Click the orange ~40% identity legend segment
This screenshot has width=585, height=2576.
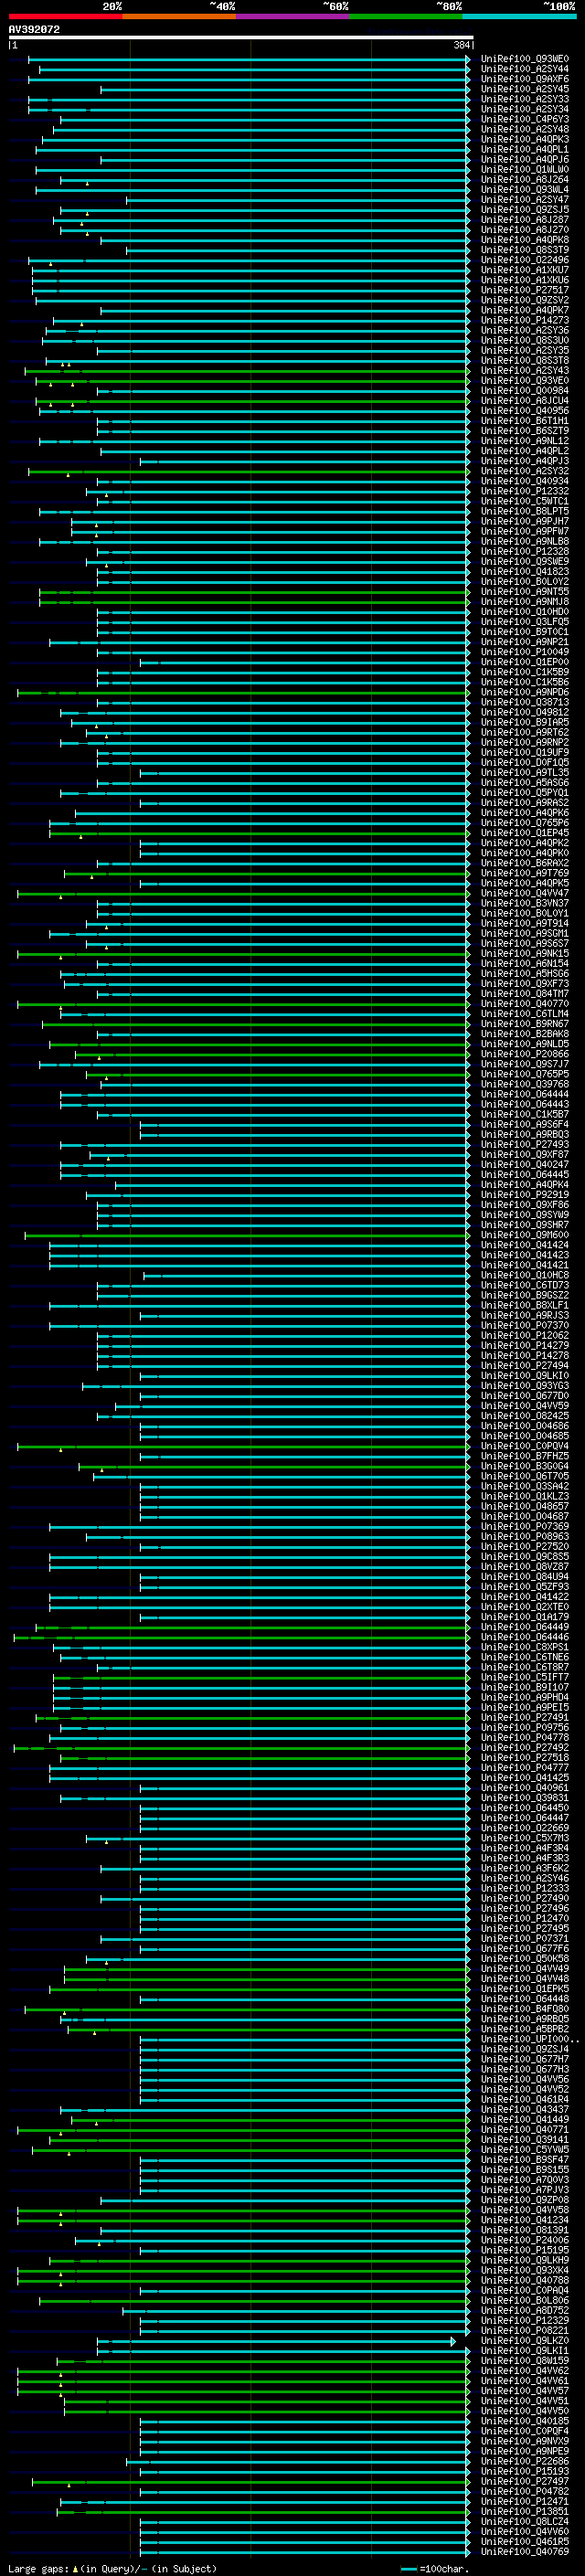tap(179, 16)
